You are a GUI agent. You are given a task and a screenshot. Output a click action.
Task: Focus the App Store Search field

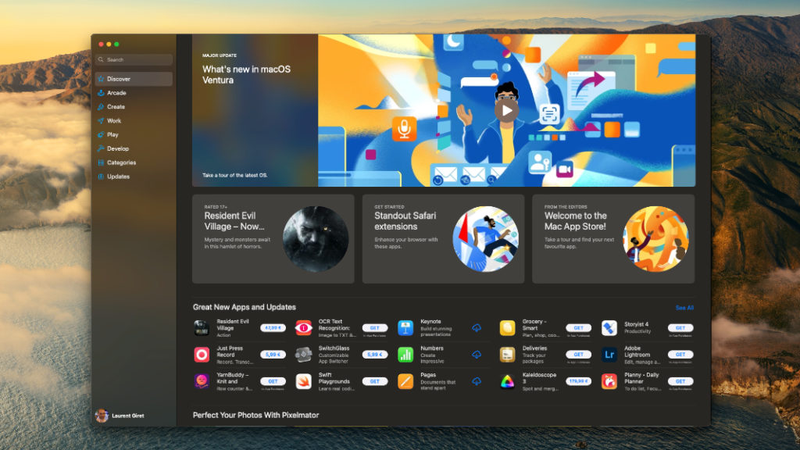tap(134, 60)
